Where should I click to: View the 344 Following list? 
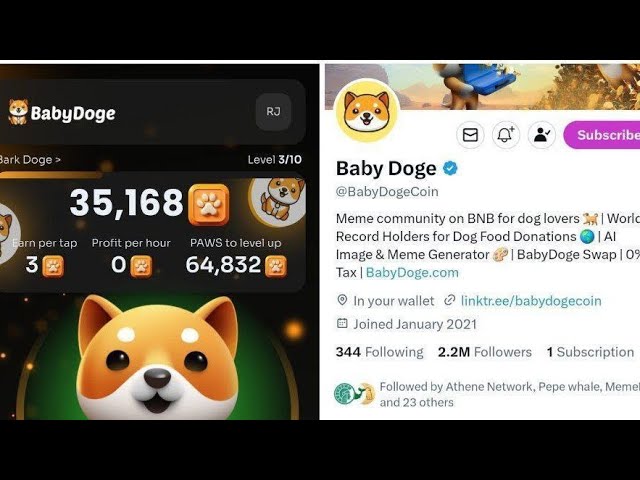(x=380, y=352)
